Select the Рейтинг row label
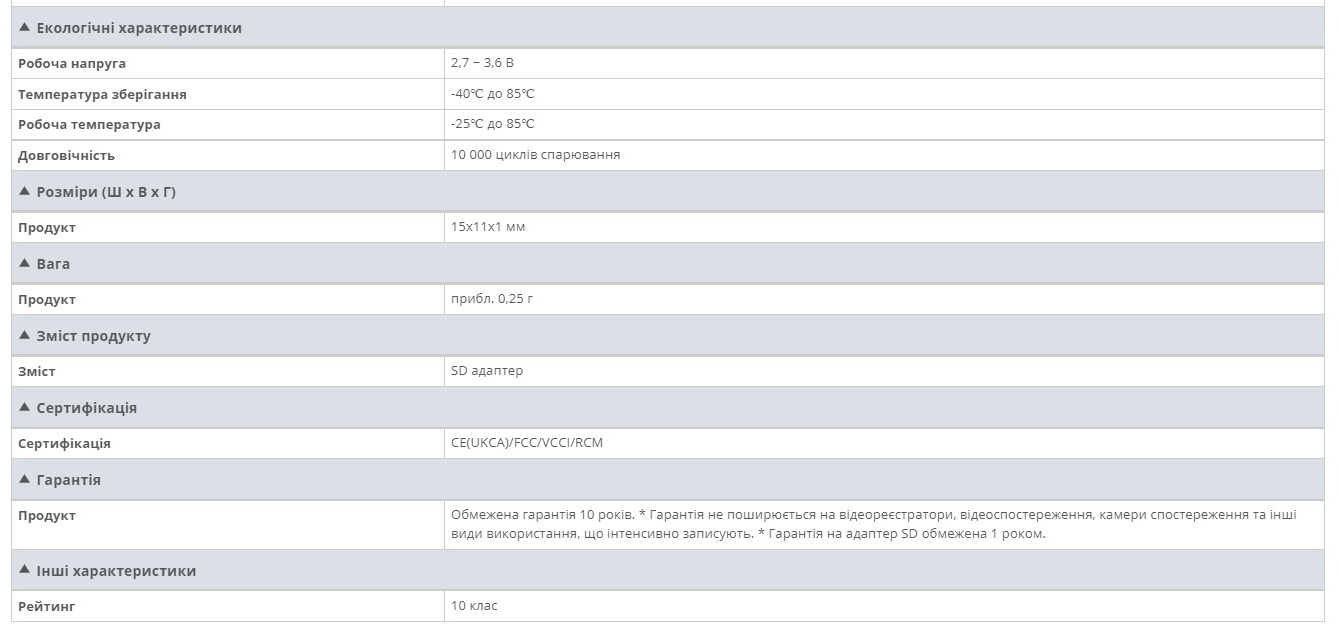Viewport: 1339px width, 636px height. click(x=46, y=607)
